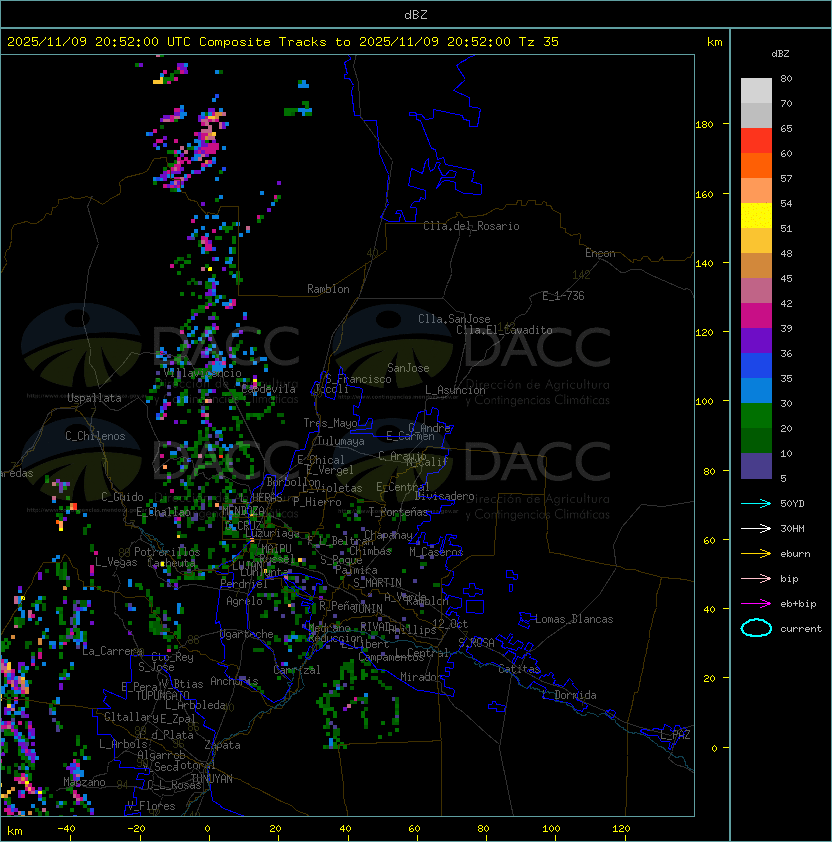The image size is (832, 842).
Task: Click the '30HM' legend label
Action: [792, 529]
